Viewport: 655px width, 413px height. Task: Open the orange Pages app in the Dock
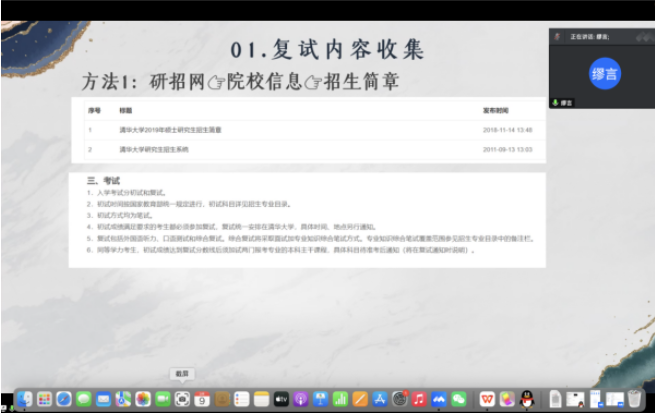coord(360,399)
